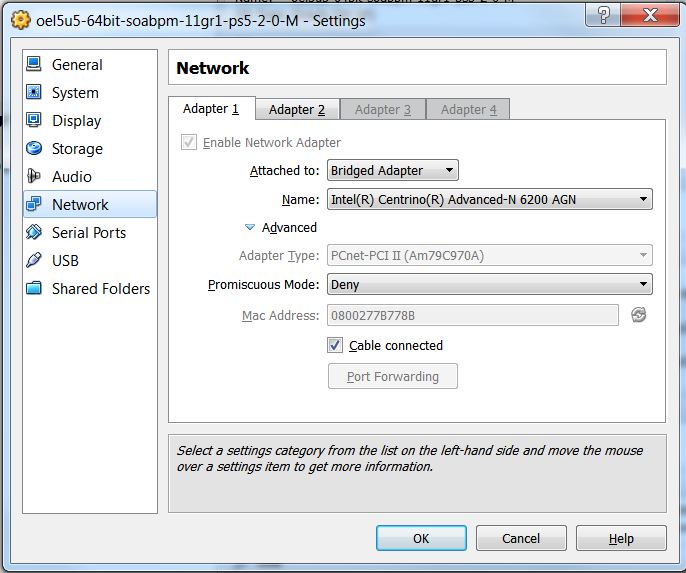Close the Settings dialog with X
Screen dimensions: 686x573
650,15
